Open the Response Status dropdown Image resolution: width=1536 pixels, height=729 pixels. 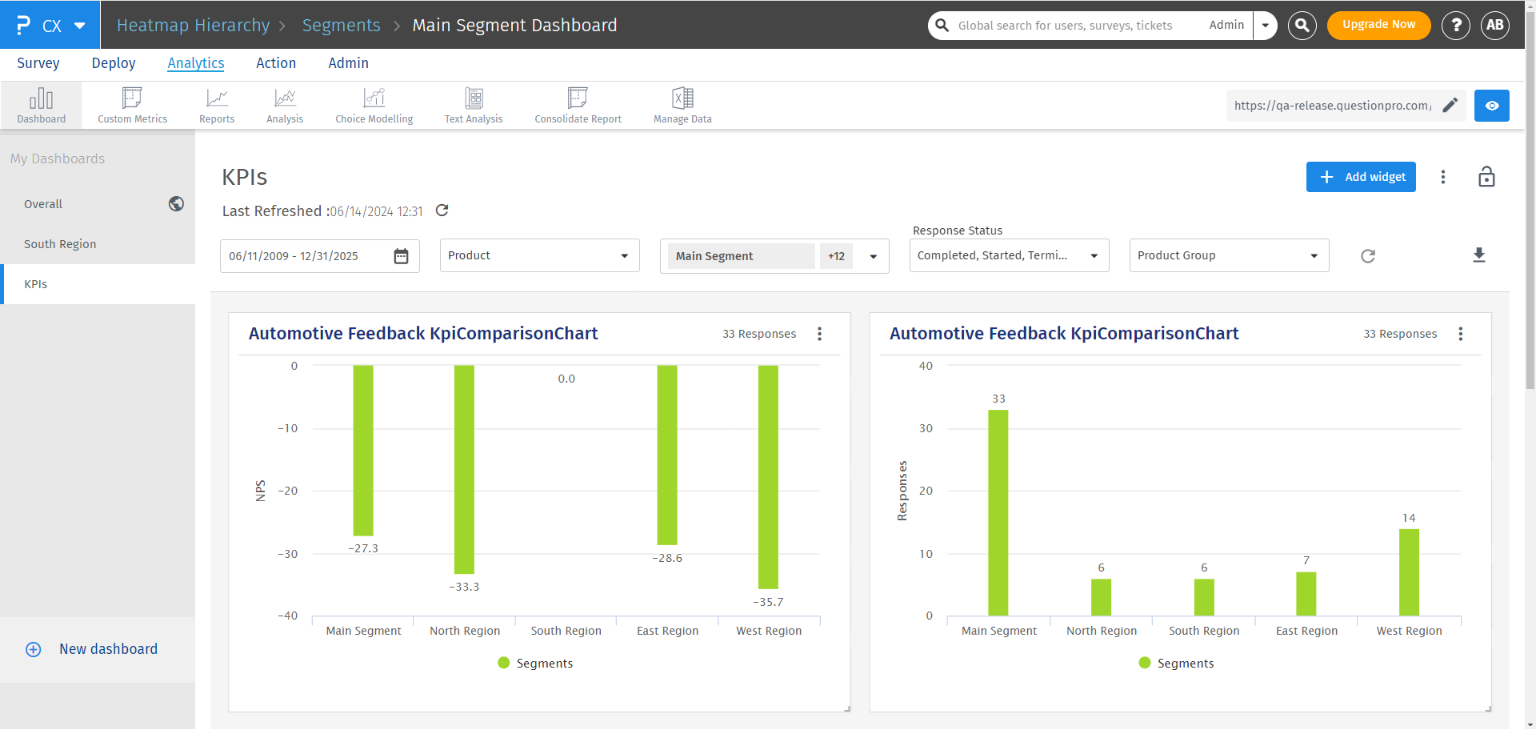(x=1009, y=256)
